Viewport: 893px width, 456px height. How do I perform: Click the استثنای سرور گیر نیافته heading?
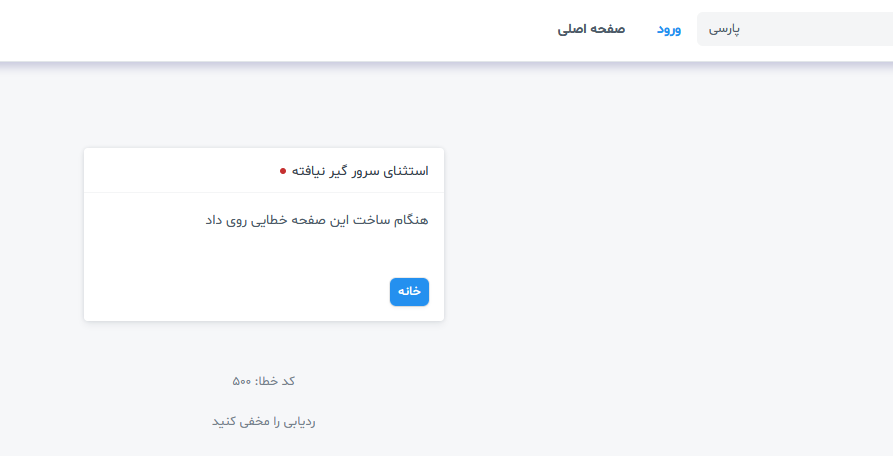[360, 171]
